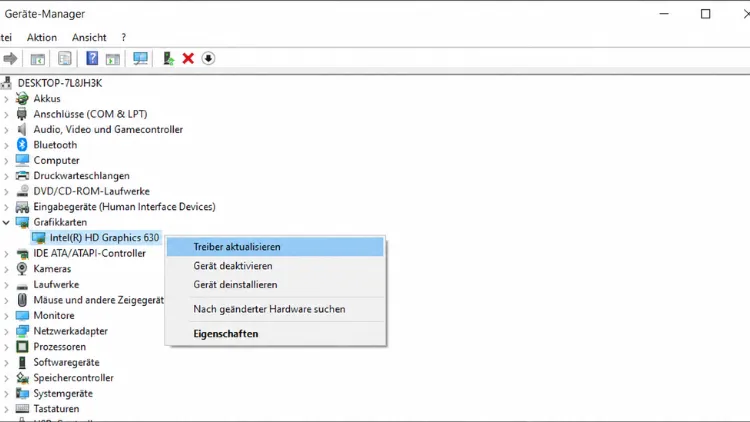Open the Aktion menu
The height and width of the screenshot is (422, 750).
(42, 37)
